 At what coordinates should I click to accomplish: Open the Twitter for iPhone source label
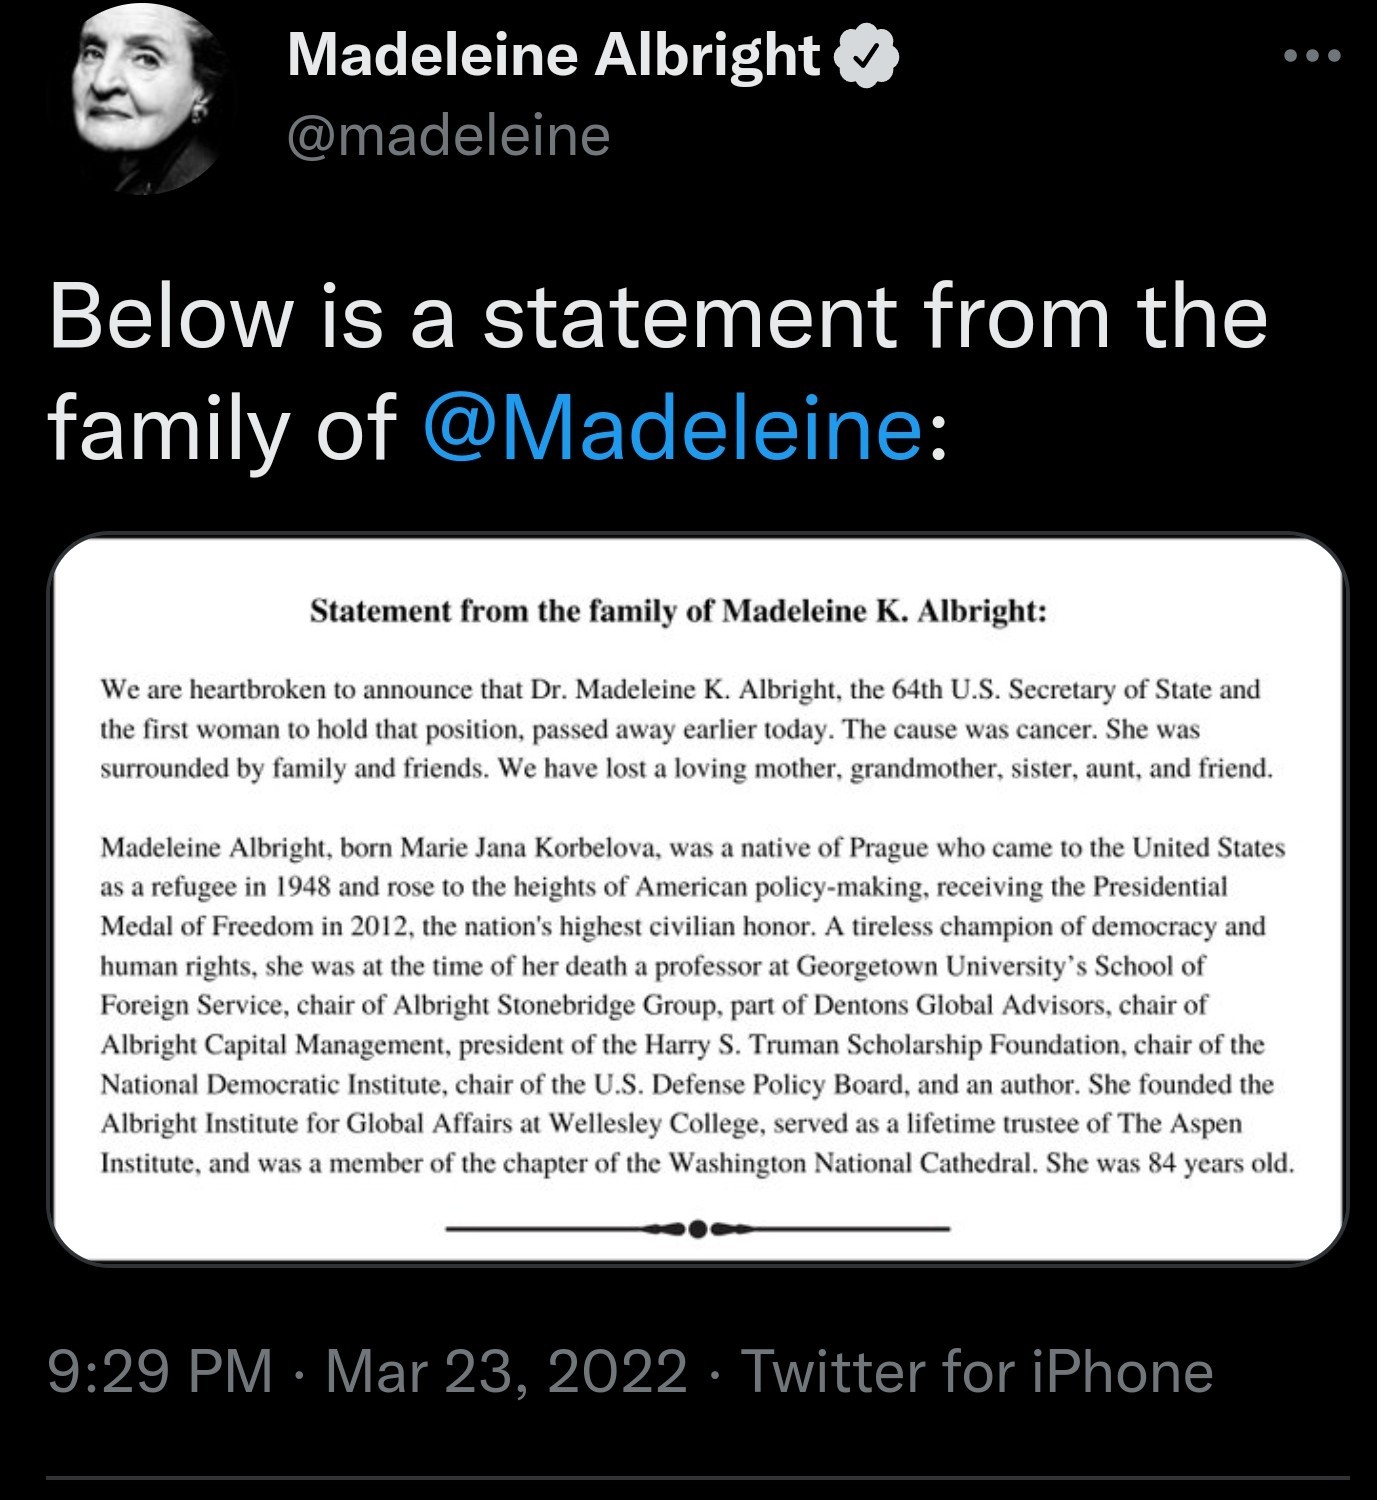click(977, 1371)
